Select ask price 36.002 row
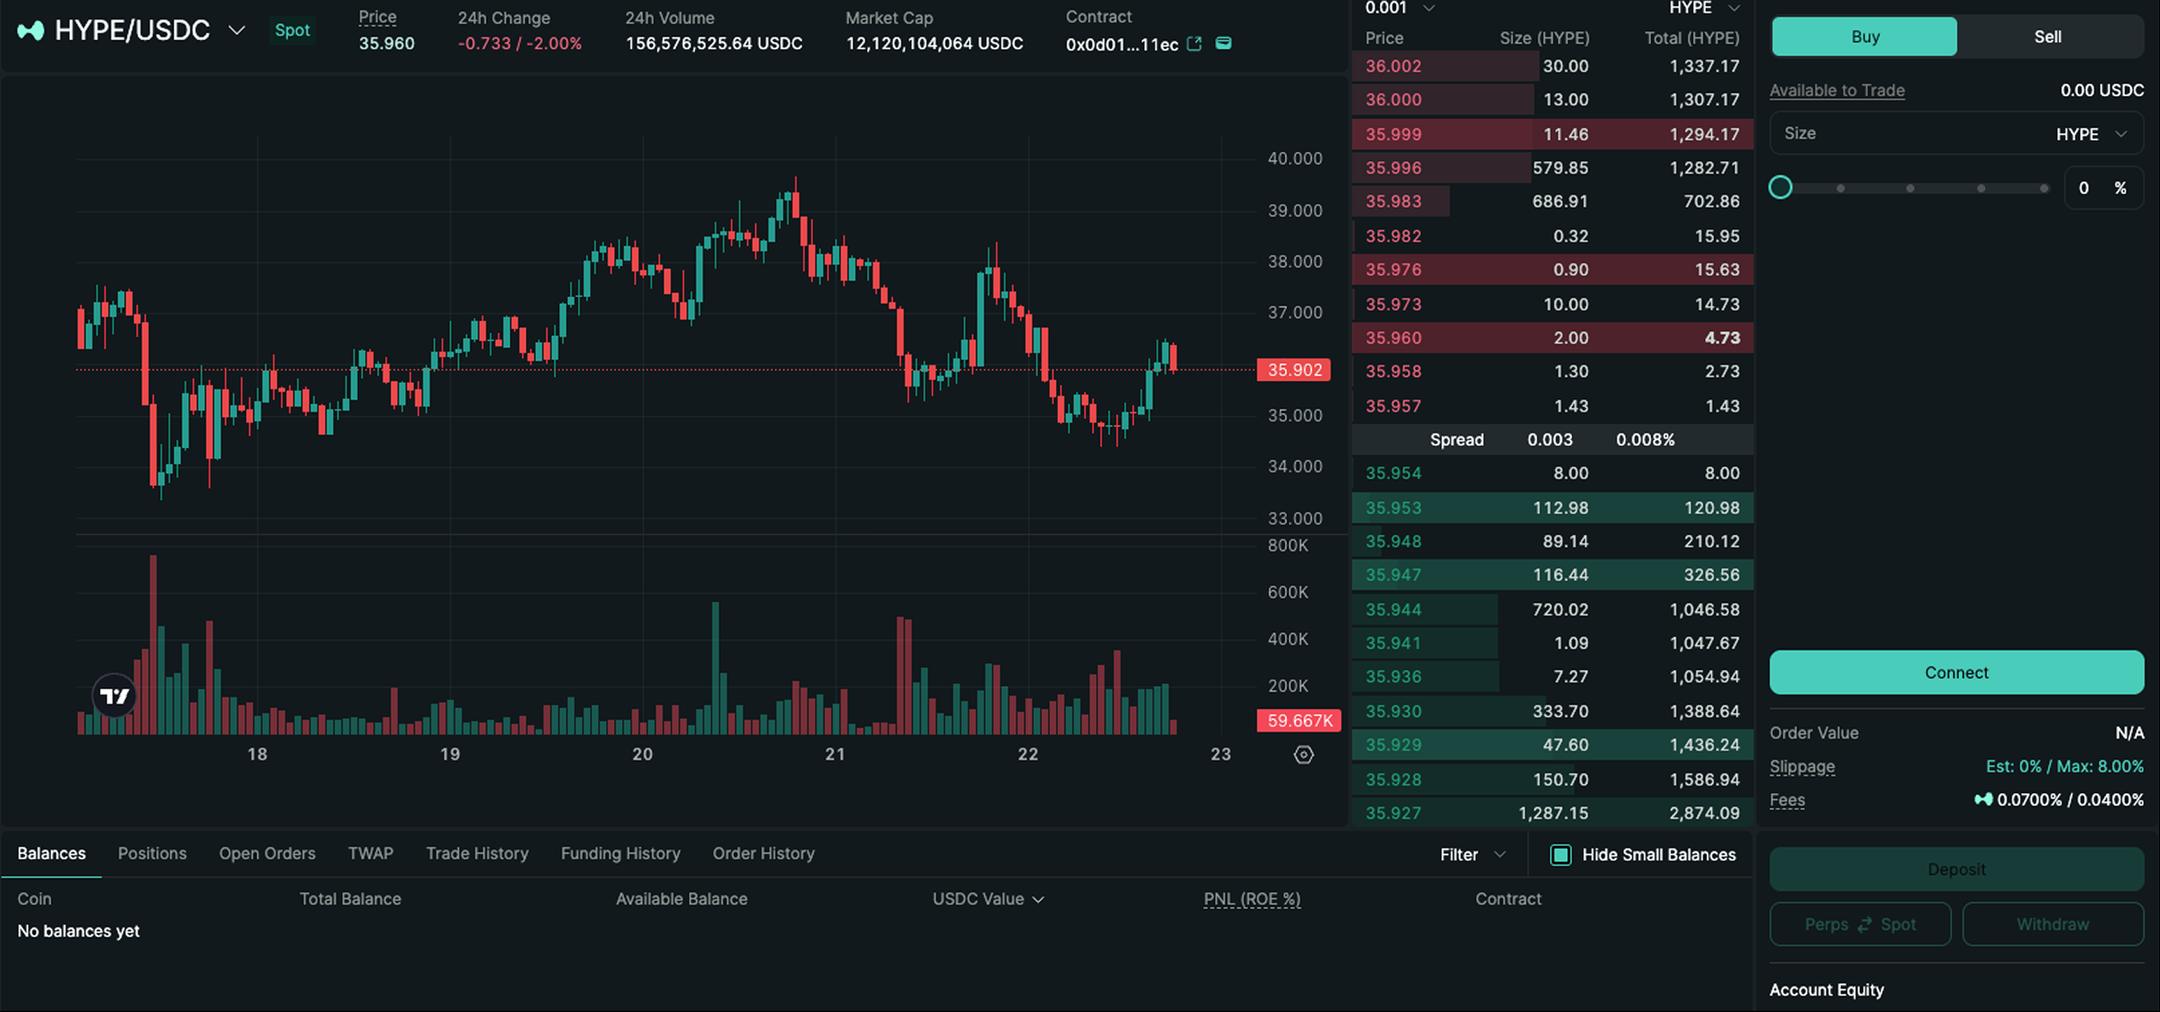The width and height of the screenshot is (2160, 1012). (x=1552, y=66)
